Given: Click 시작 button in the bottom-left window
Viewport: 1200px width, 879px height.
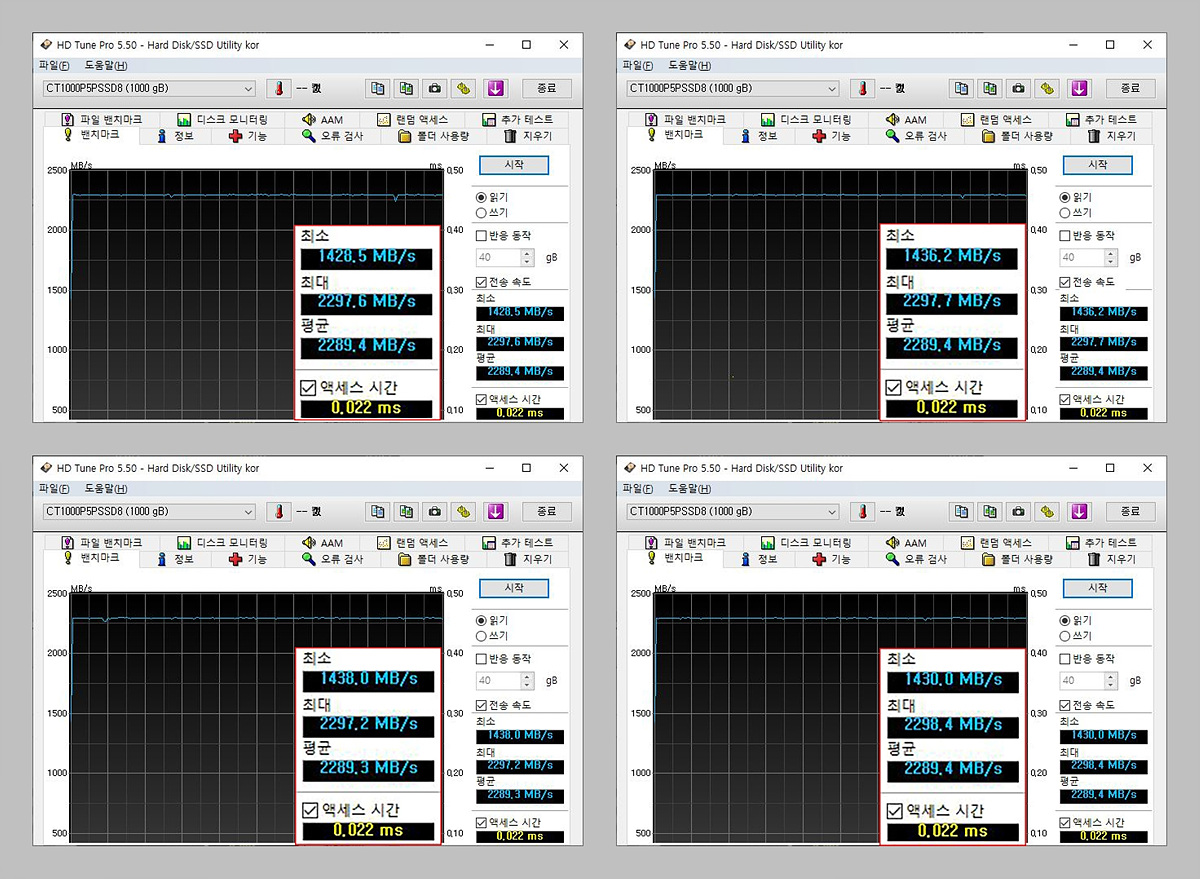Looking at the screenshot, I should tap(514, 588).
